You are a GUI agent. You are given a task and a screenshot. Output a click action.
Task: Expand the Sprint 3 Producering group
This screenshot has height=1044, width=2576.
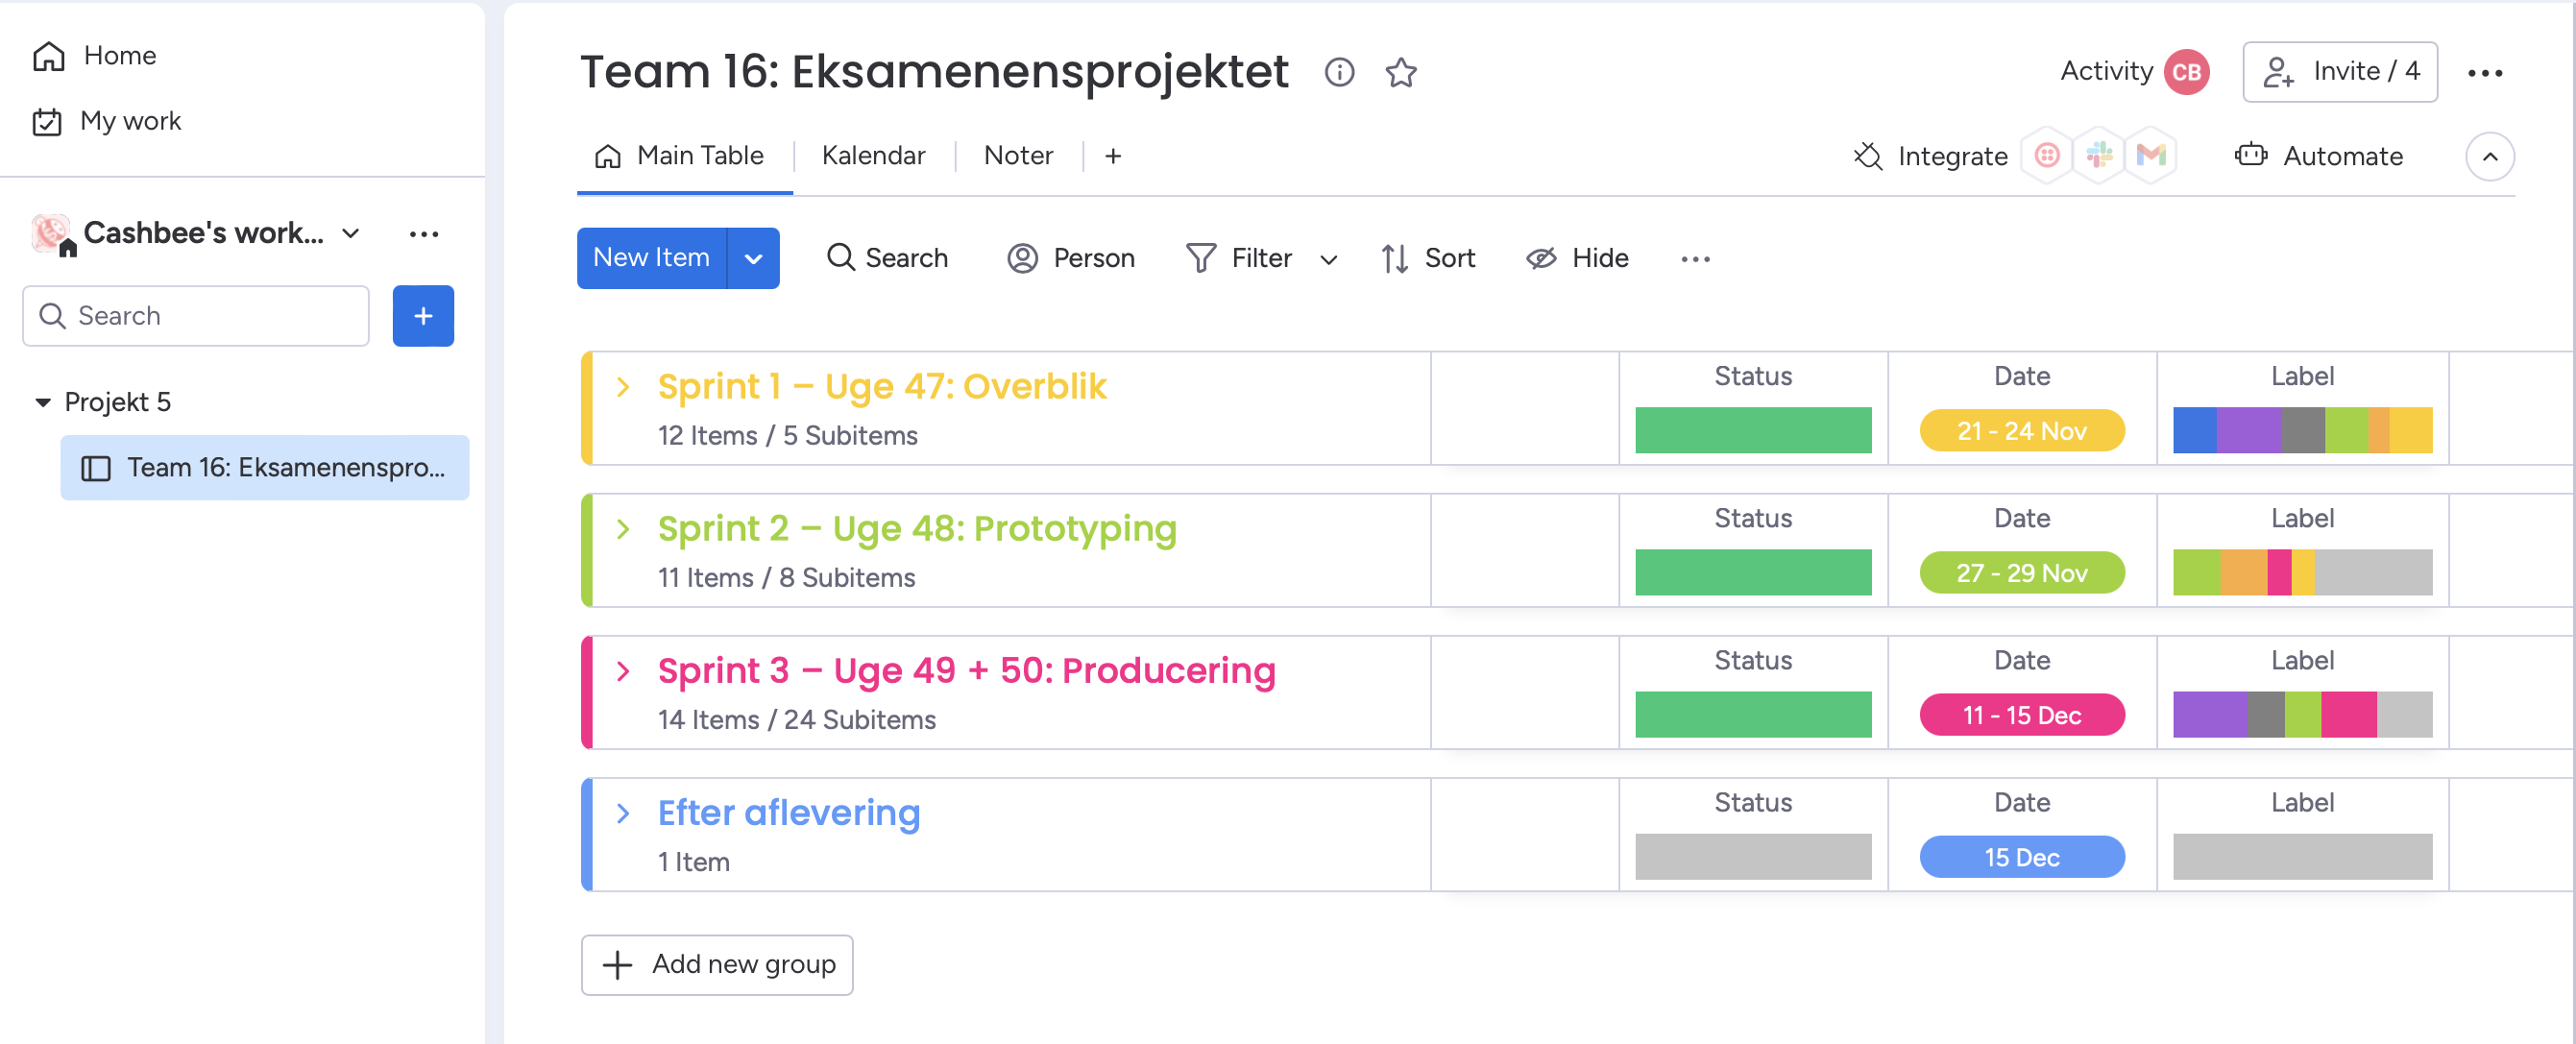coord(623,671)
